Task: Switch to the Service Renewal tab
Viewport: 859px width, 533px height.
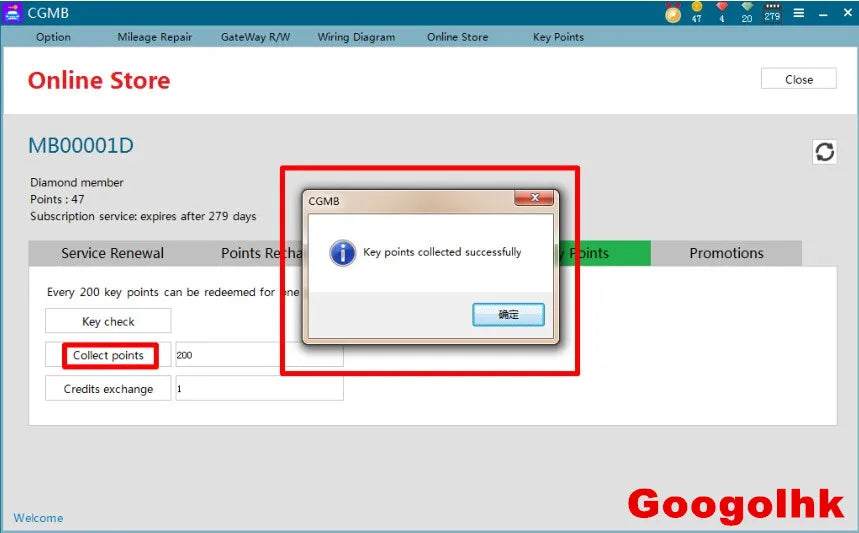Action: (x=112, y=253)
